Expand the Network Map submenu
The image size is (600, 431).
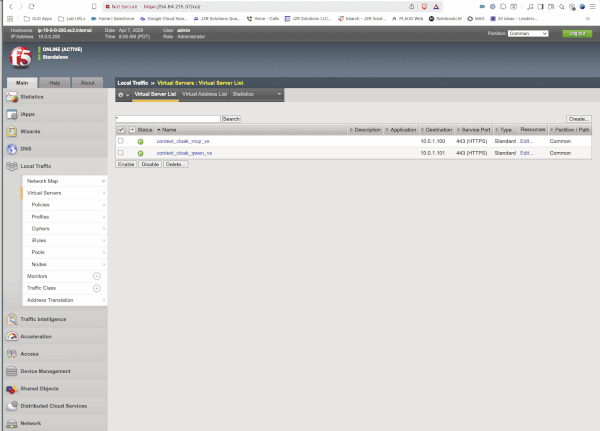pyautogui.click(x=103, y=181)
